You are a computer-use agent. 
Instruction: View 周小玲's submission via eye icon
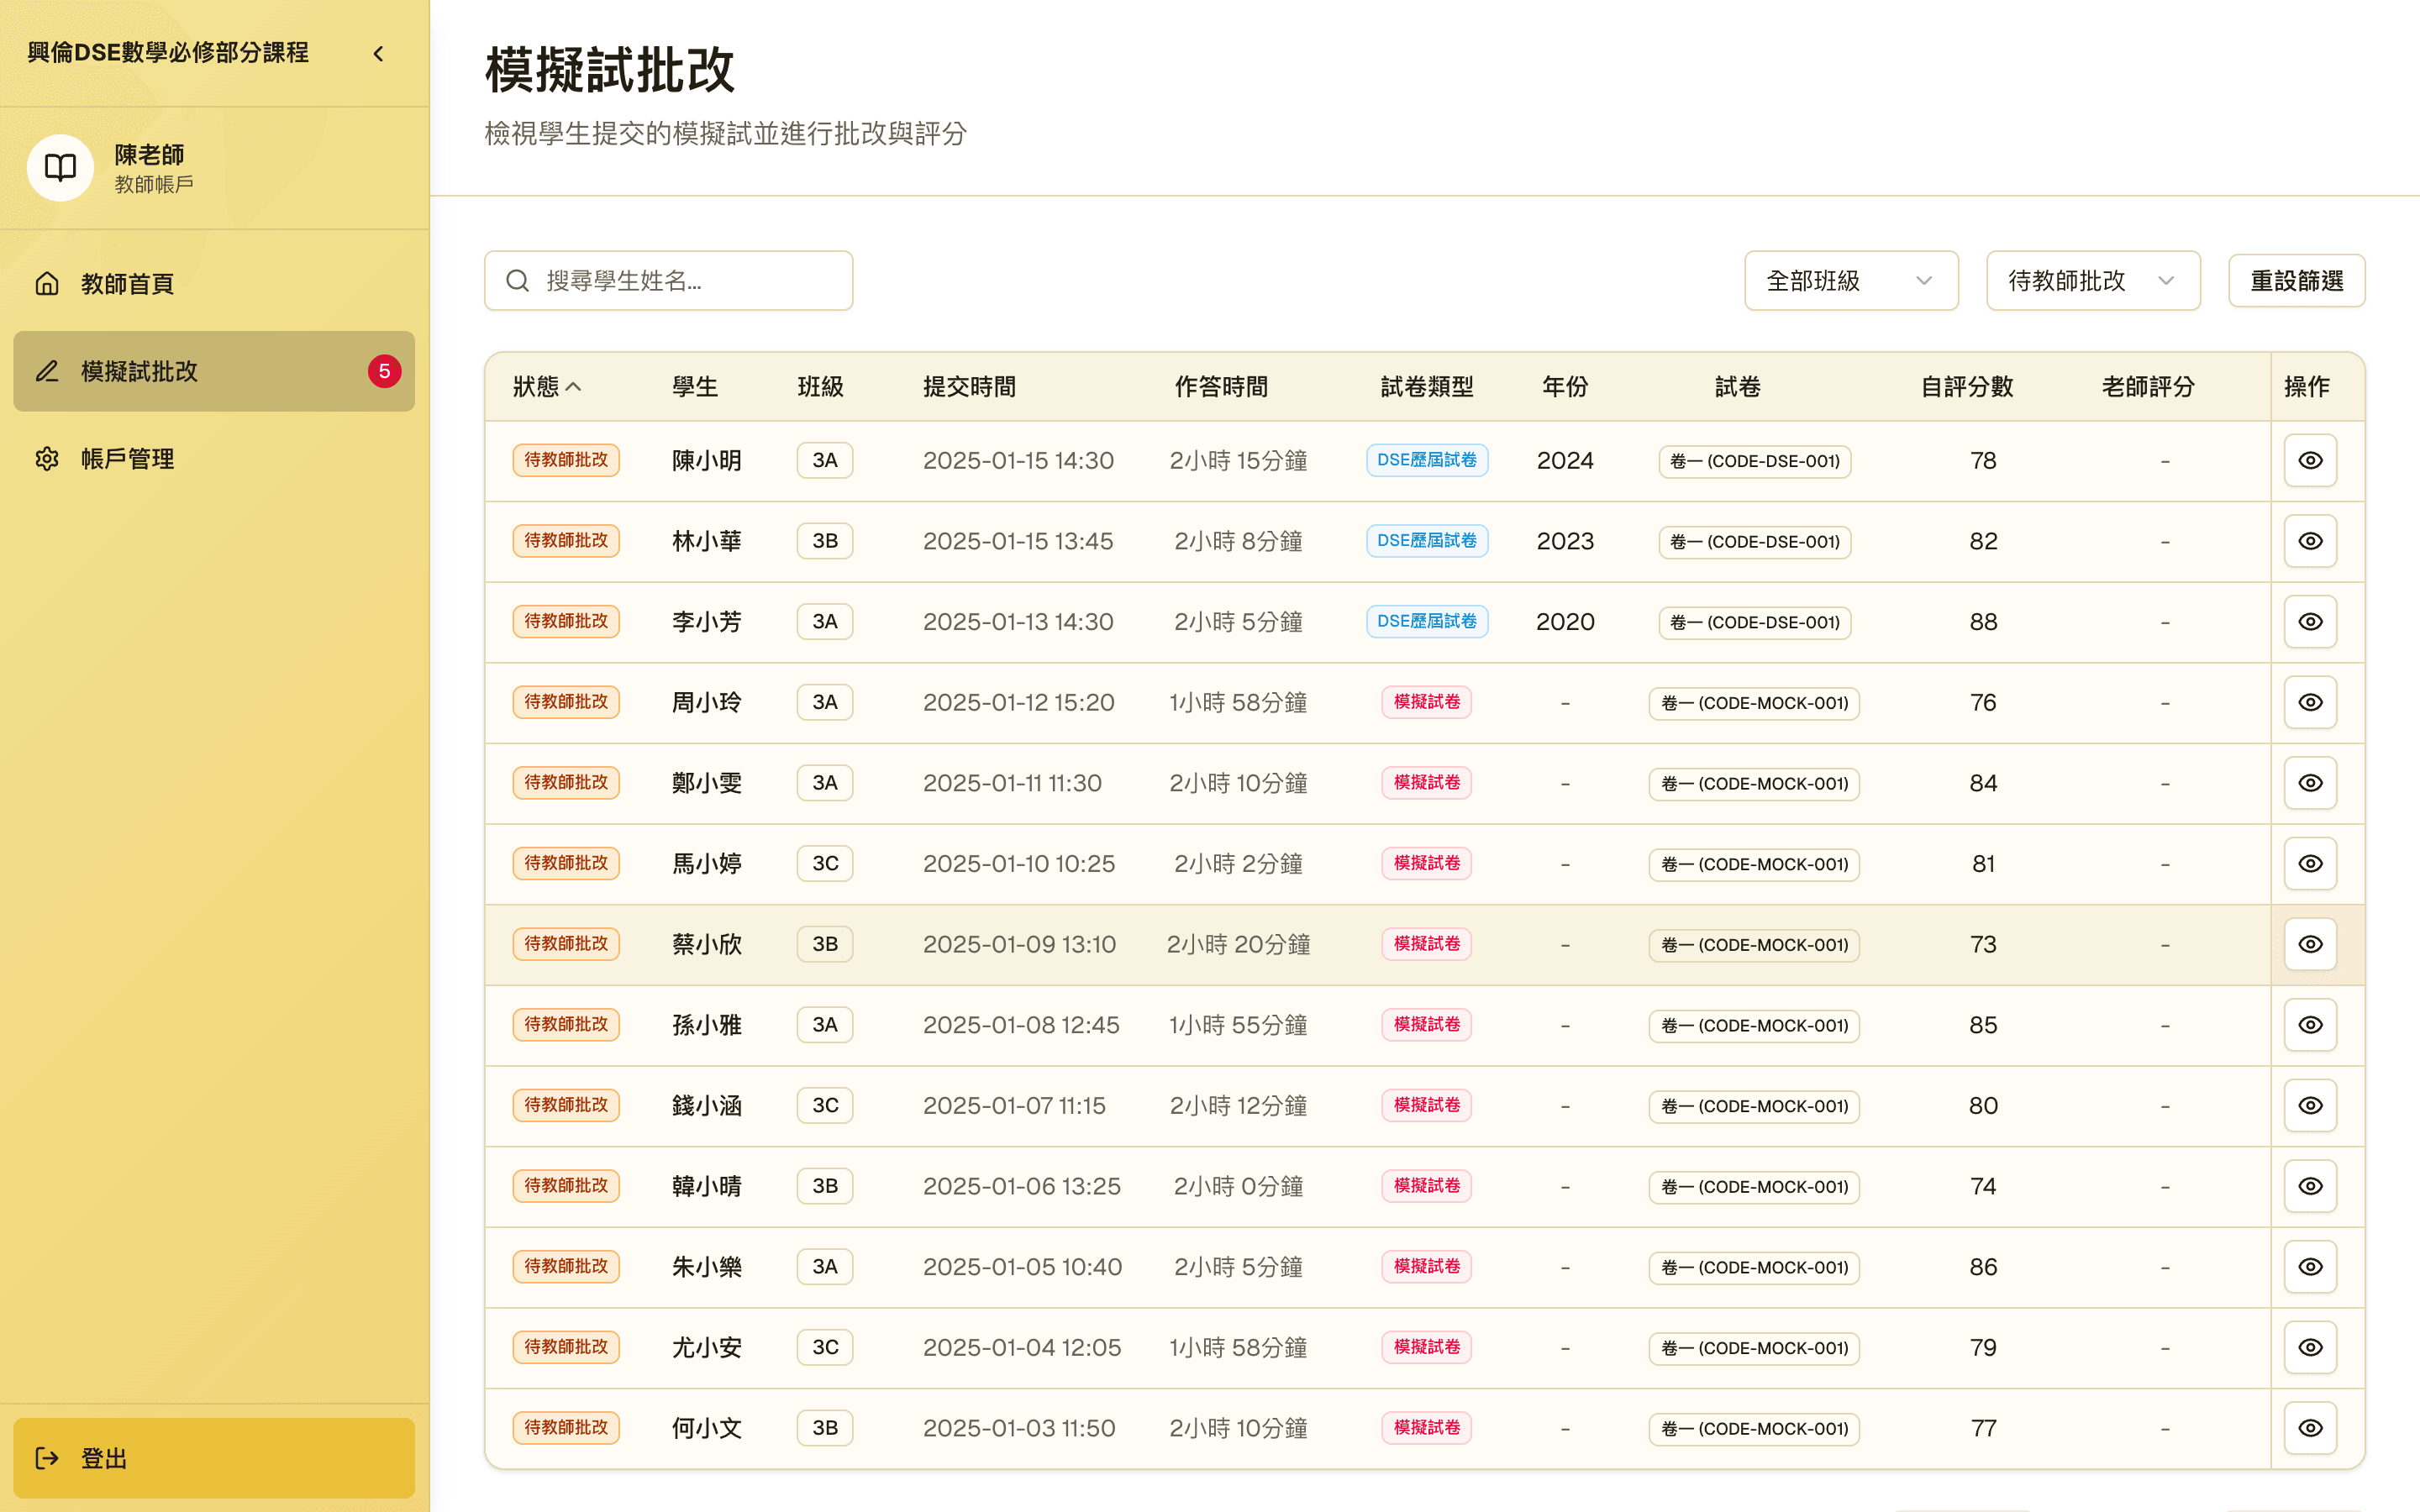pos(2310,702)
